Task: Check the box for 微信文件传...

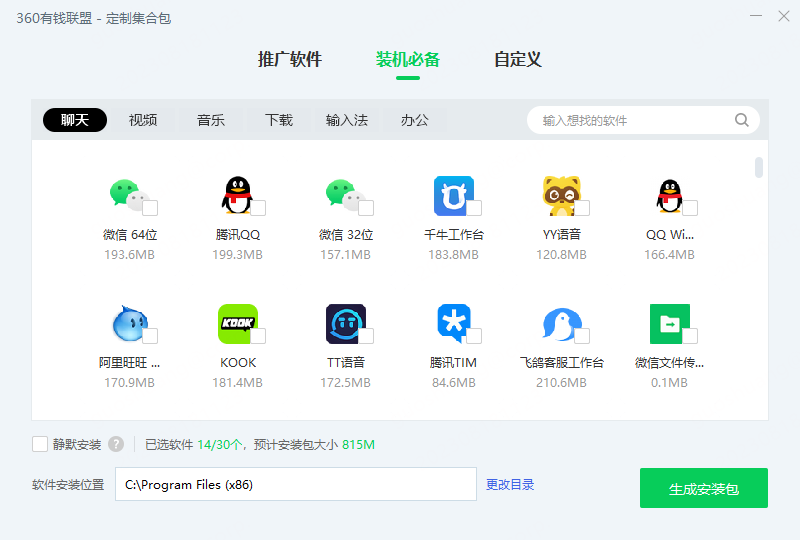Action: pyautogui.click(x=690, y=336)
